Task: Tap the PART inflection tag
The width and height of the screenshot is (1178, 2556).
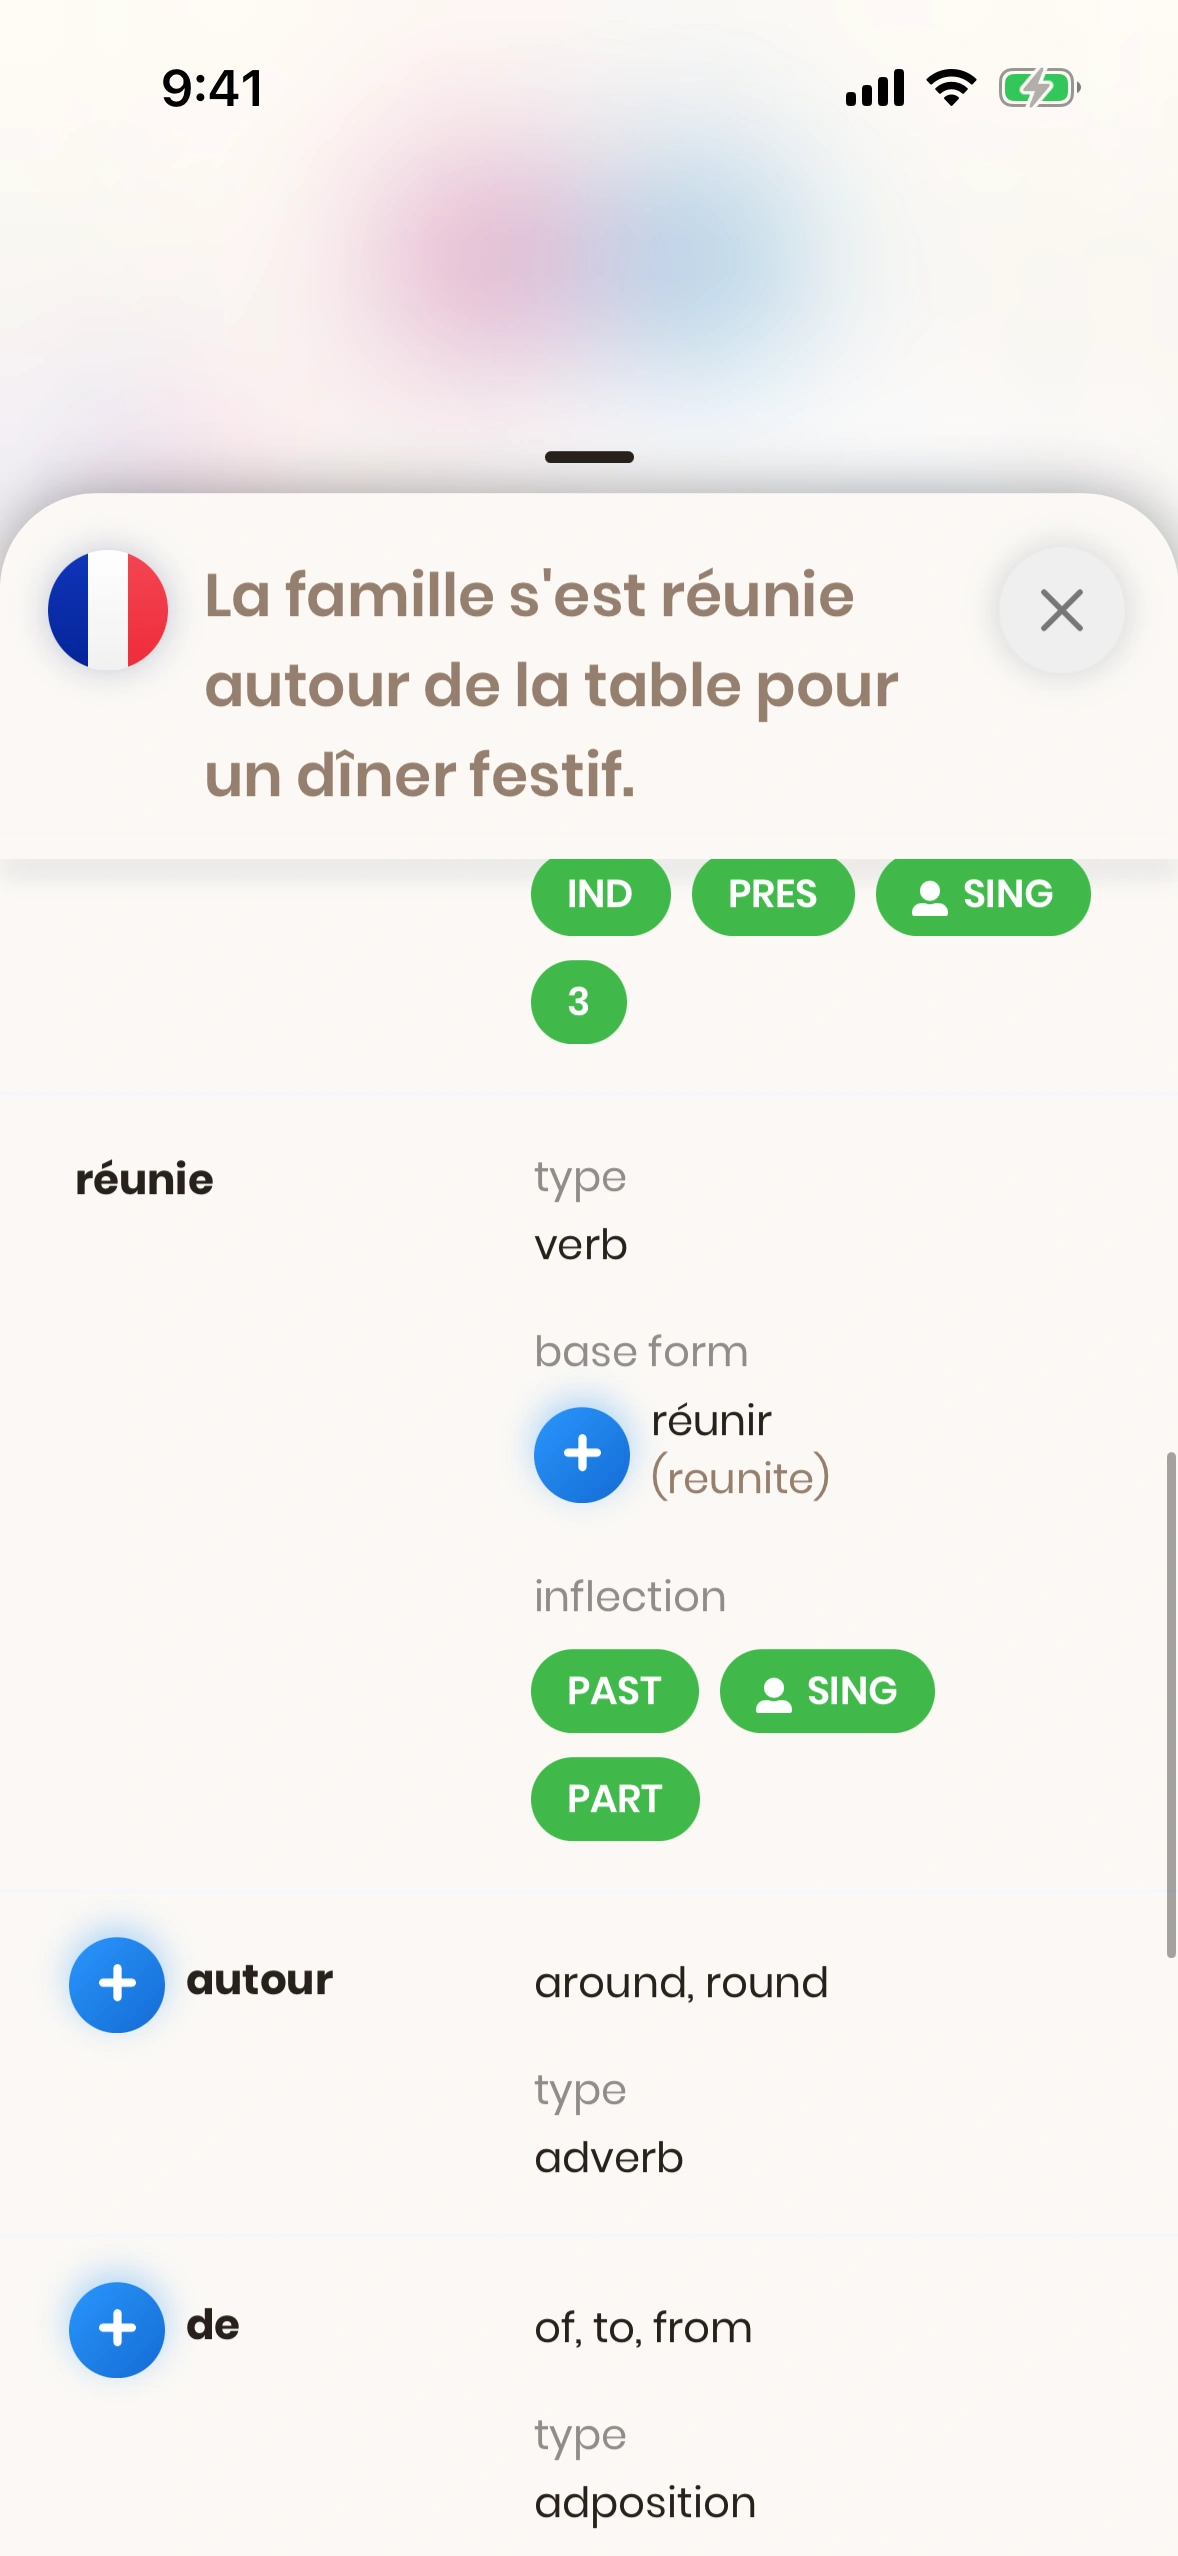Action: coord(615,1799)
